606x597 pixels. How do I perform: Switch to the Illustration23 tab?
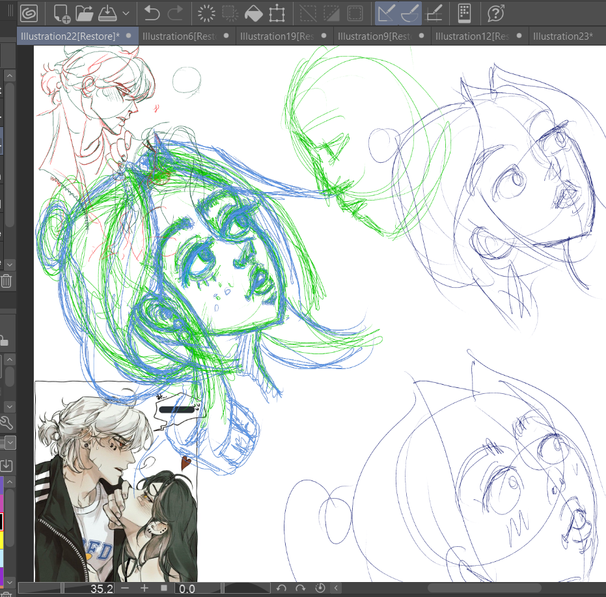pyautogui.click(x=564, y=36)
